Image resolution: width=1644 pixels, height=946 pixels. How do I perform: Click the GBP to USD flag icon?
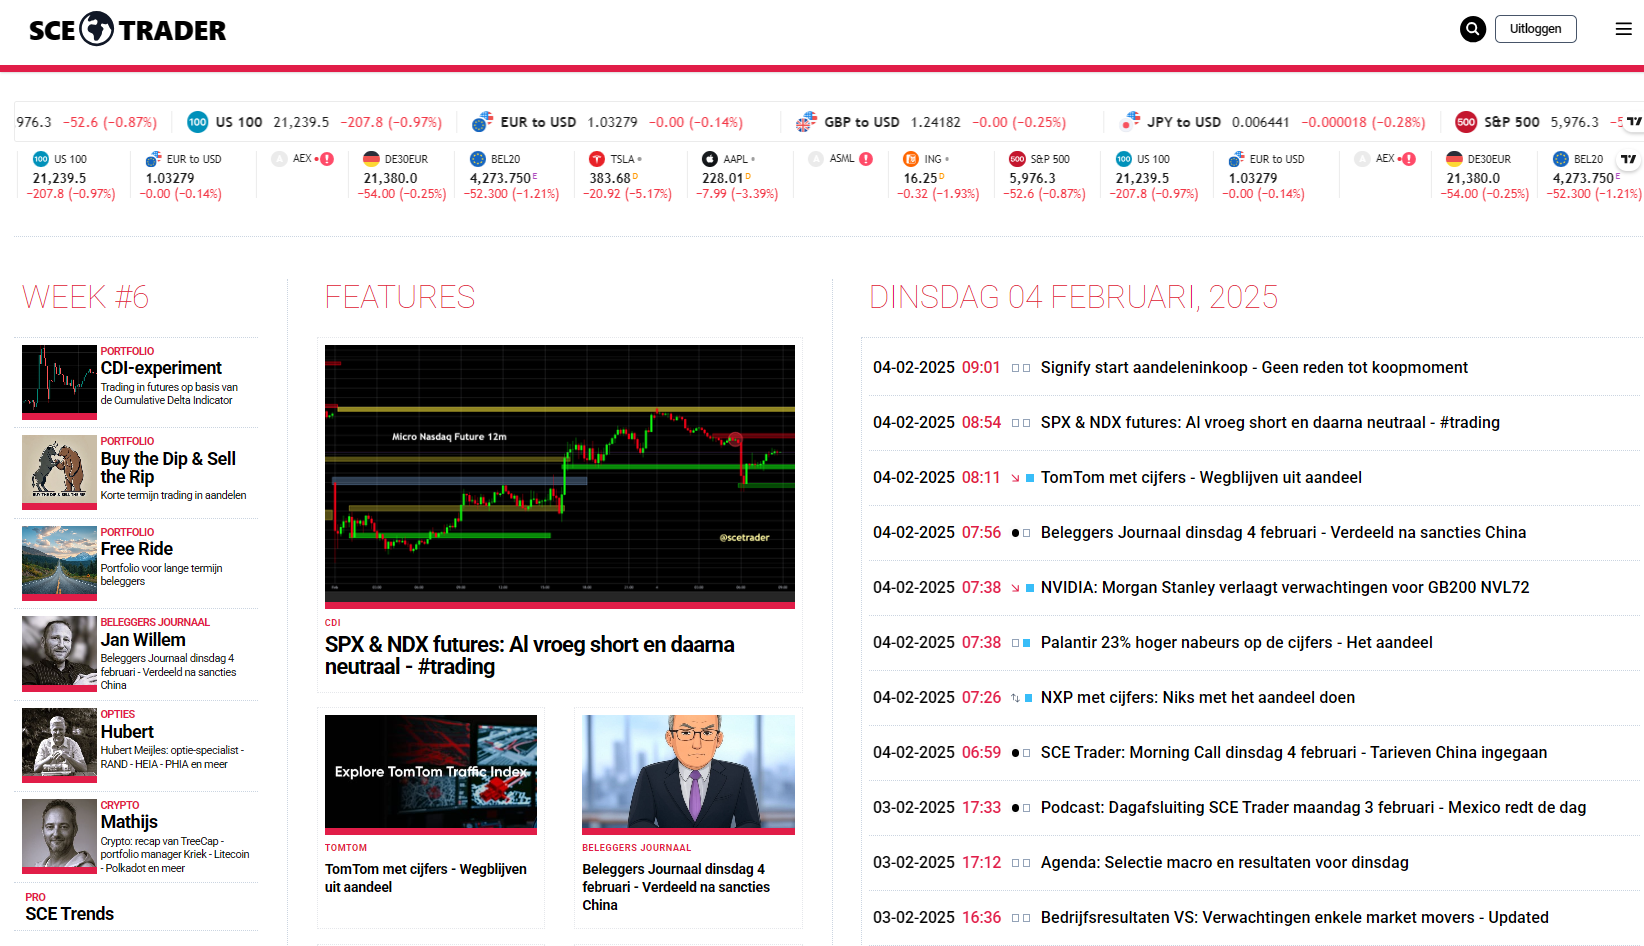(x=806, y=122)
